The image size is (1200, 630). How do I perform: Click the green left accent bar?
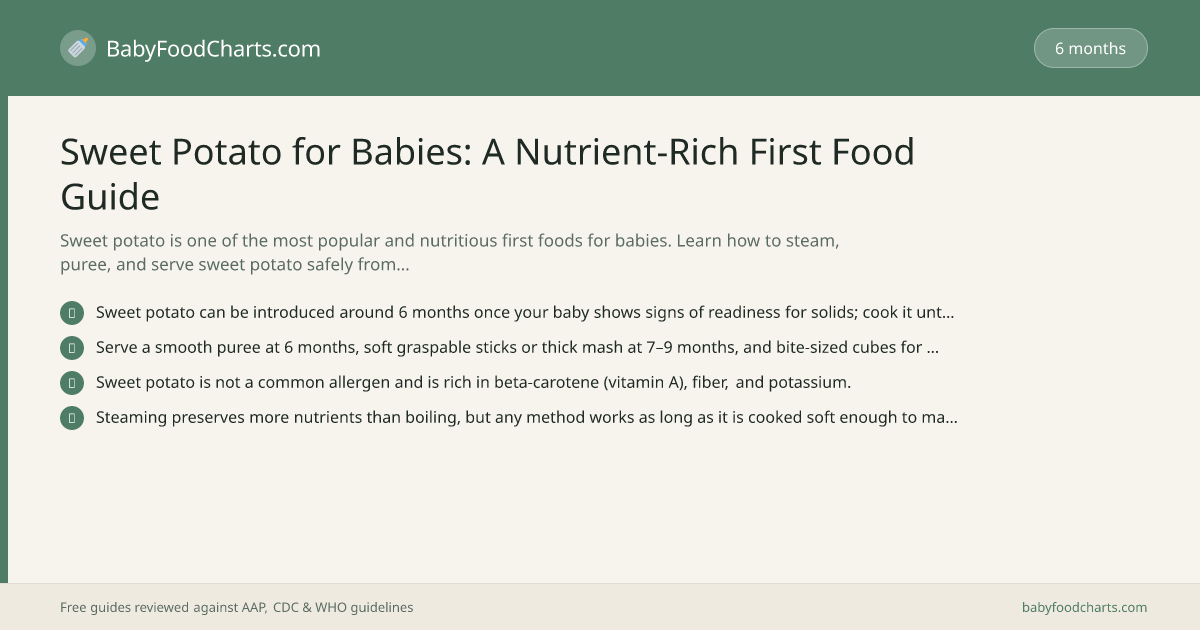tap(4, 339)
